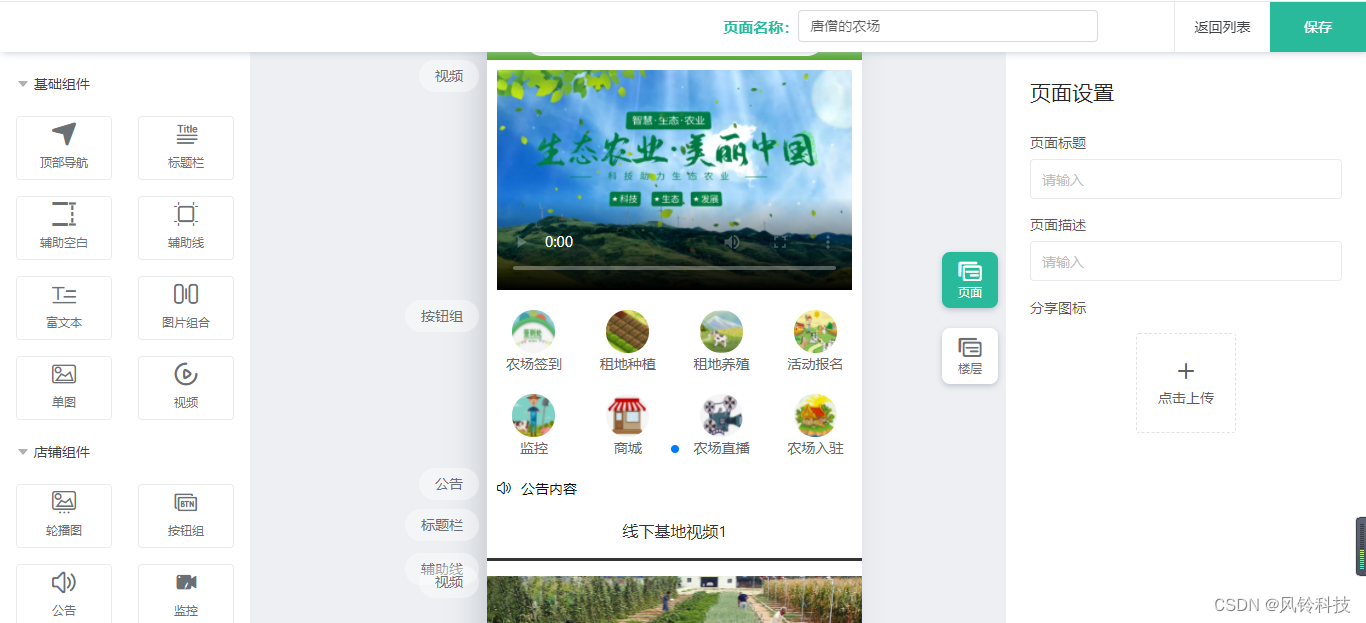Go back via 返回列表

click(x=1222, y=27)
